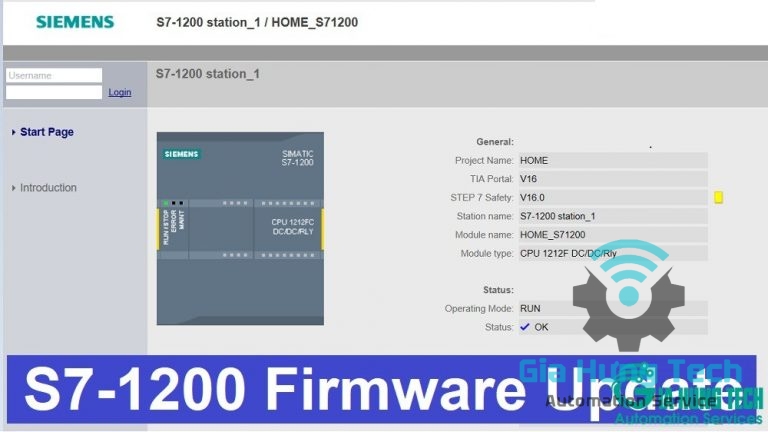Focus the password field beside Login
Screen dimensions: 768x432
54,92
